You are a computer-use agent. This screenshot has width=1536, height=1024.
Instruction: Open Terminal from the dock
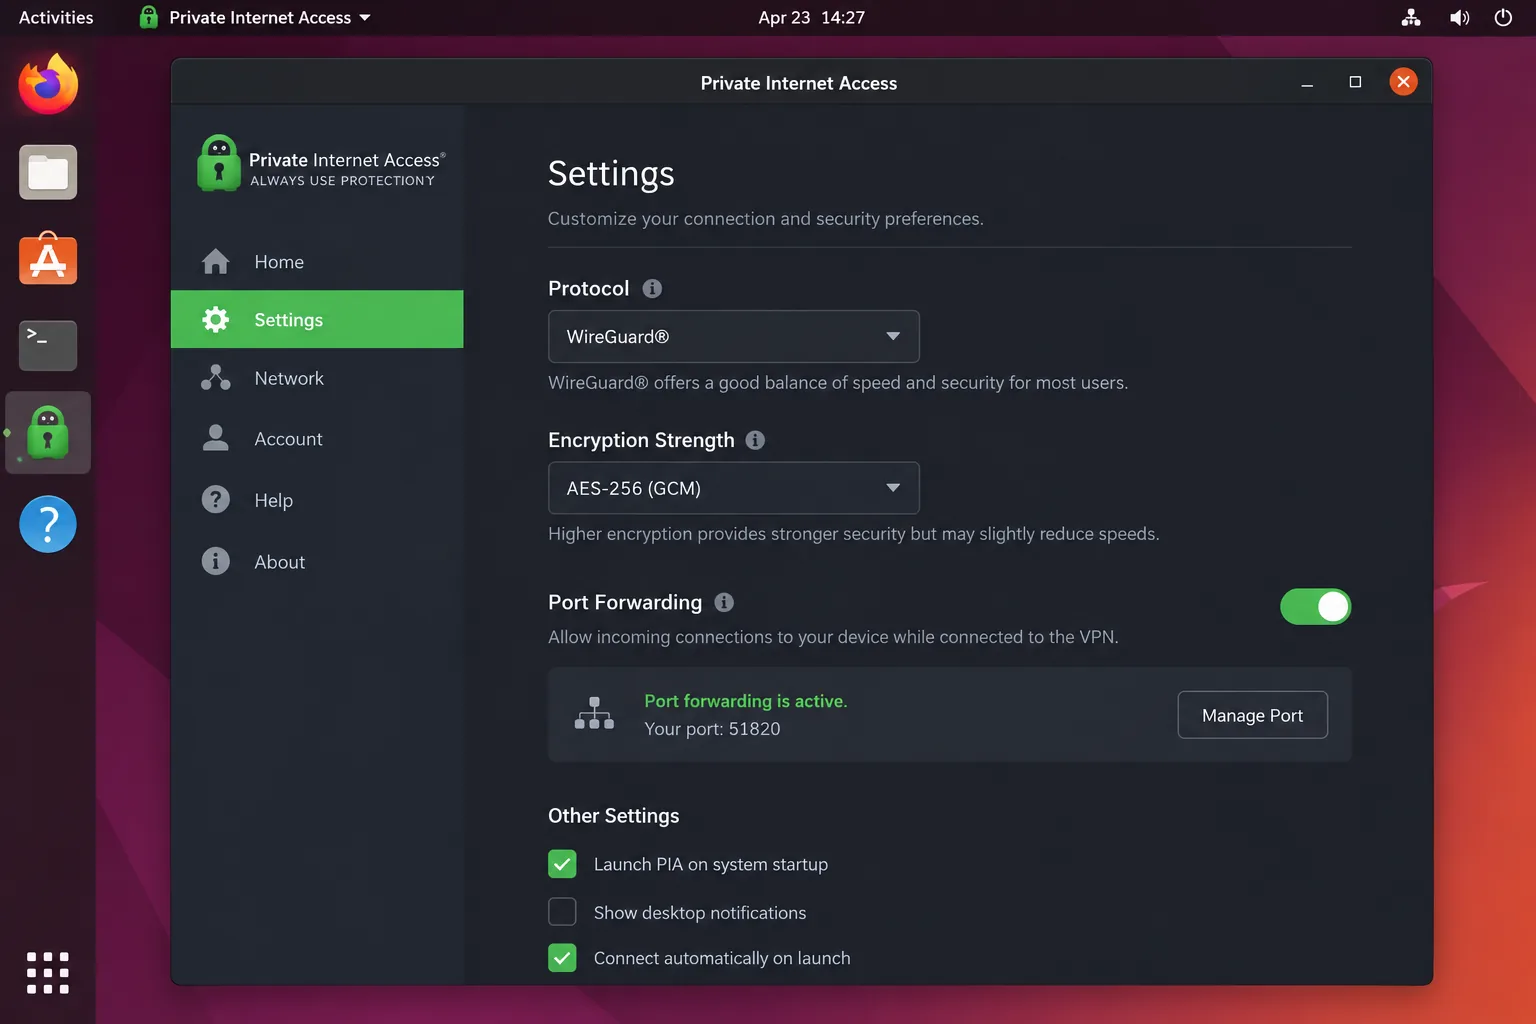48,345
